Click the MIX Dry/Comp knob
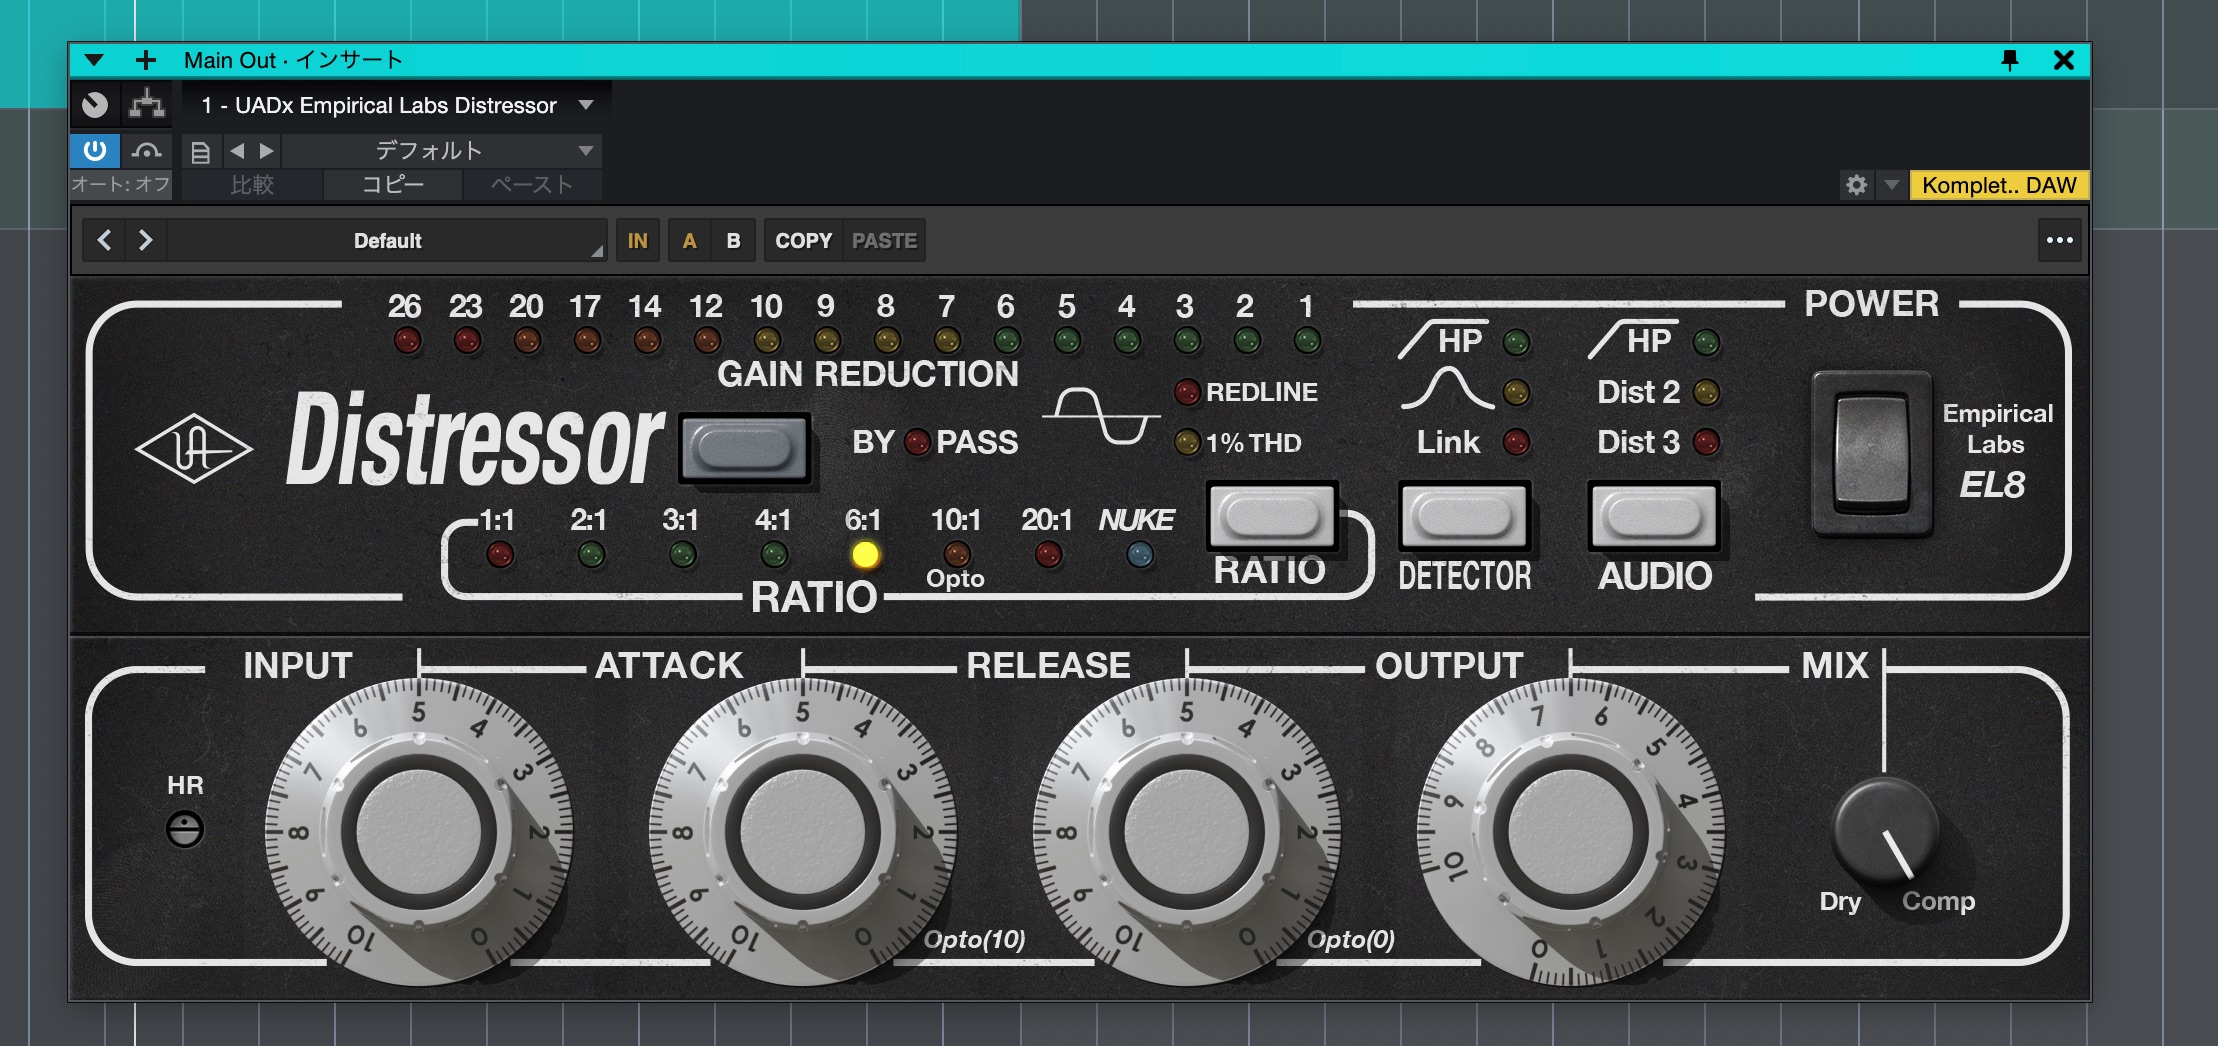Image resolution: width=2218 pixels, height=1046 pixels. click(x=1885, y=832)
